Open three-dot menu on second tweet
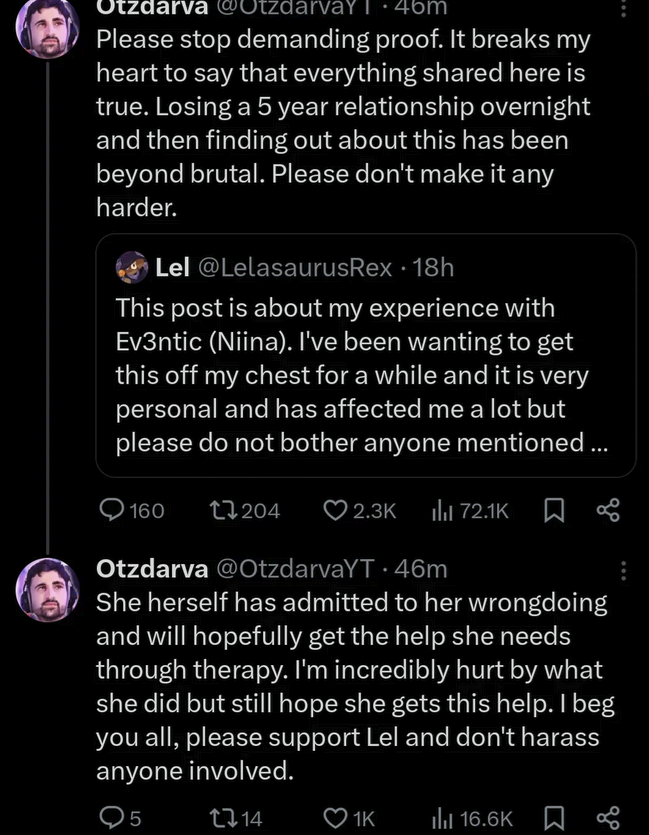This screenshot has width=649, height=835. [x=625, y=570]
